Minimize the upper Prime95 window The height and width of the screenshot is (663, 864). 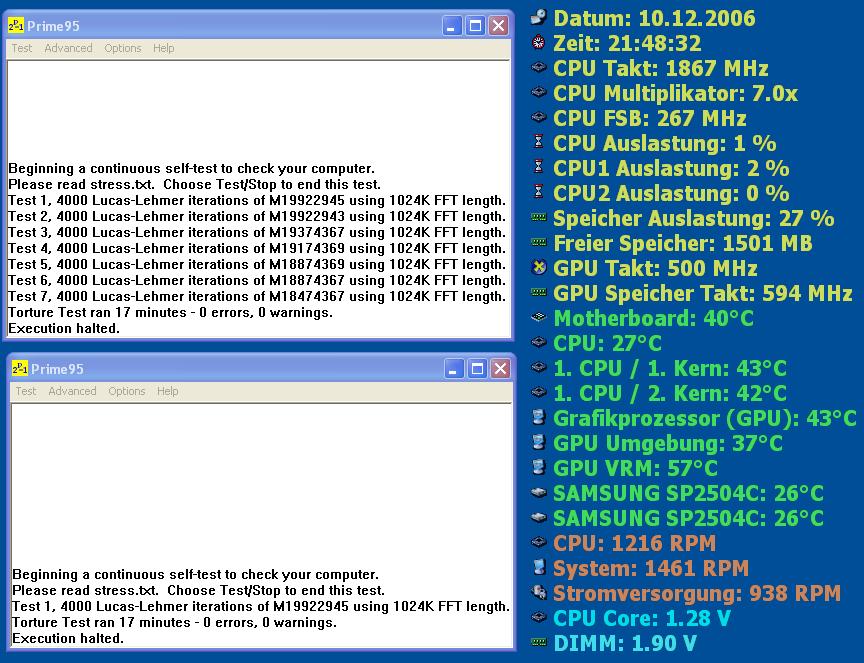(451, 25)
